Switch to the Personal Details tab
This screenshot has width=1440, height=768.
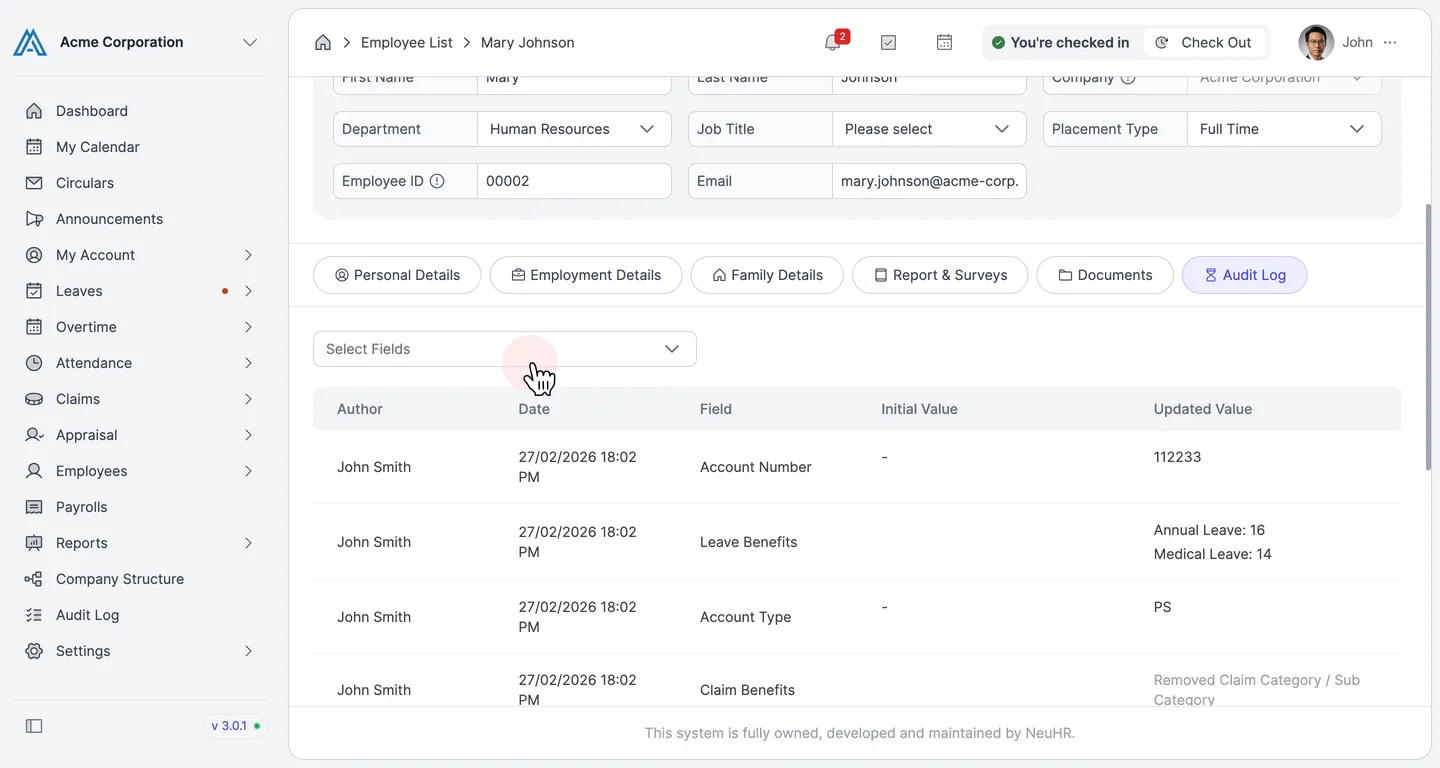click(397, 275)
